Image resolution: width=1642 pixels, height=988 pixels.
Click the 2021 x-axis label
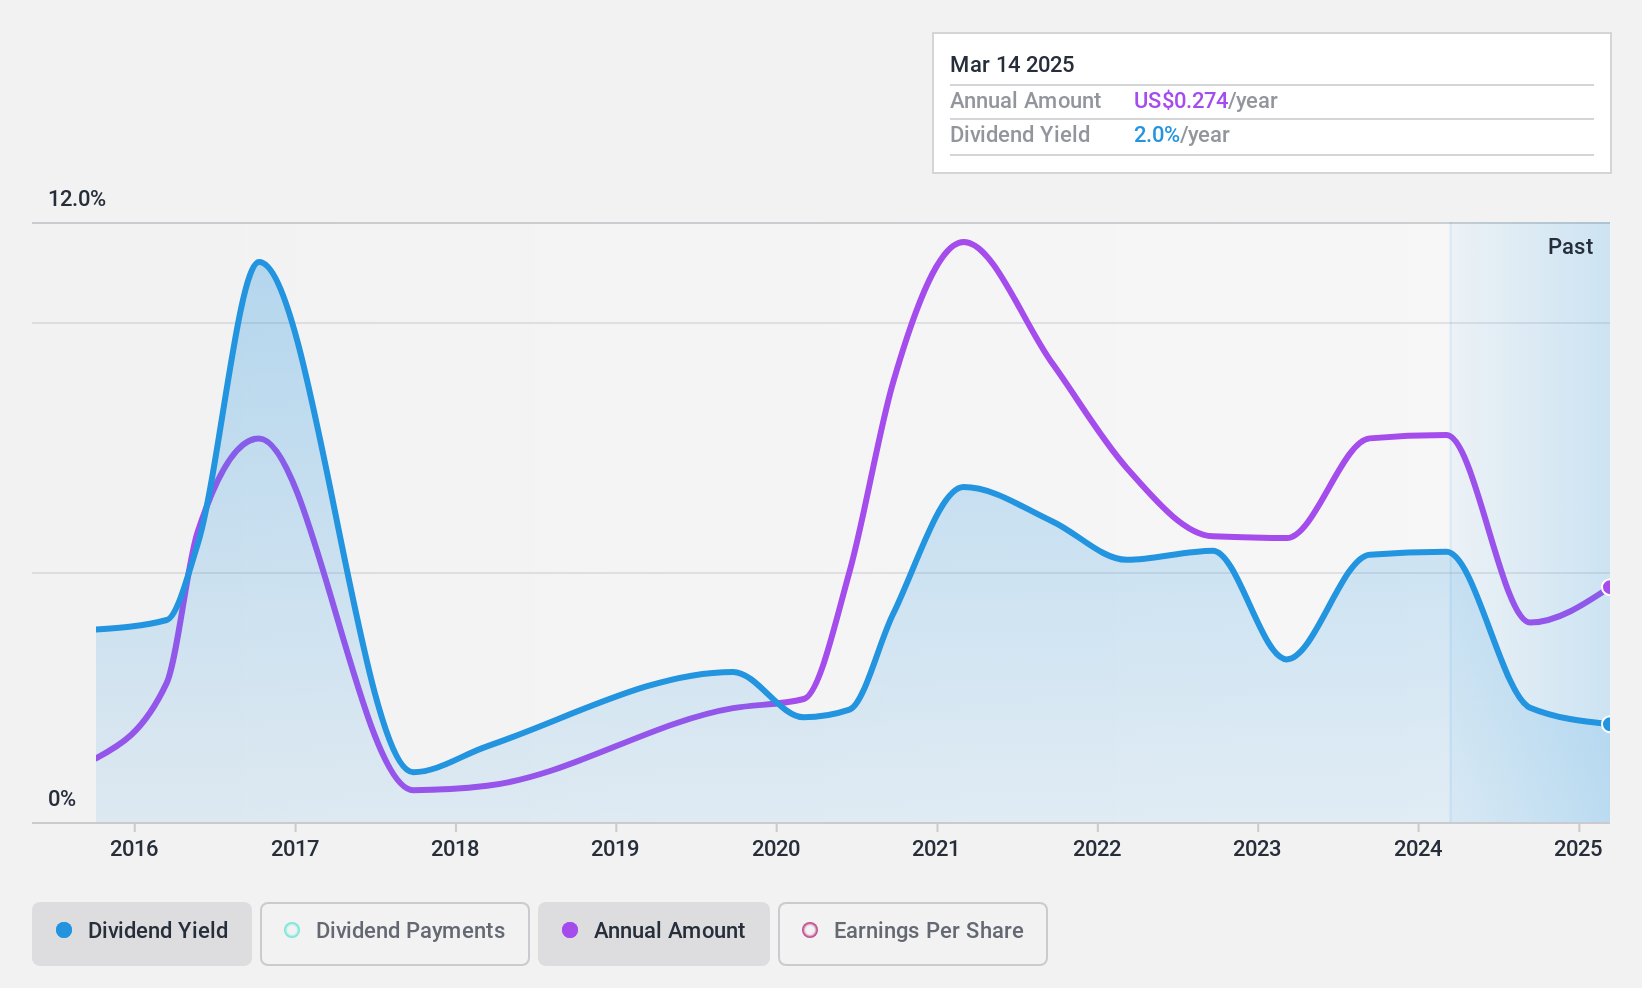pyautogui.click(x=936, y=849)
